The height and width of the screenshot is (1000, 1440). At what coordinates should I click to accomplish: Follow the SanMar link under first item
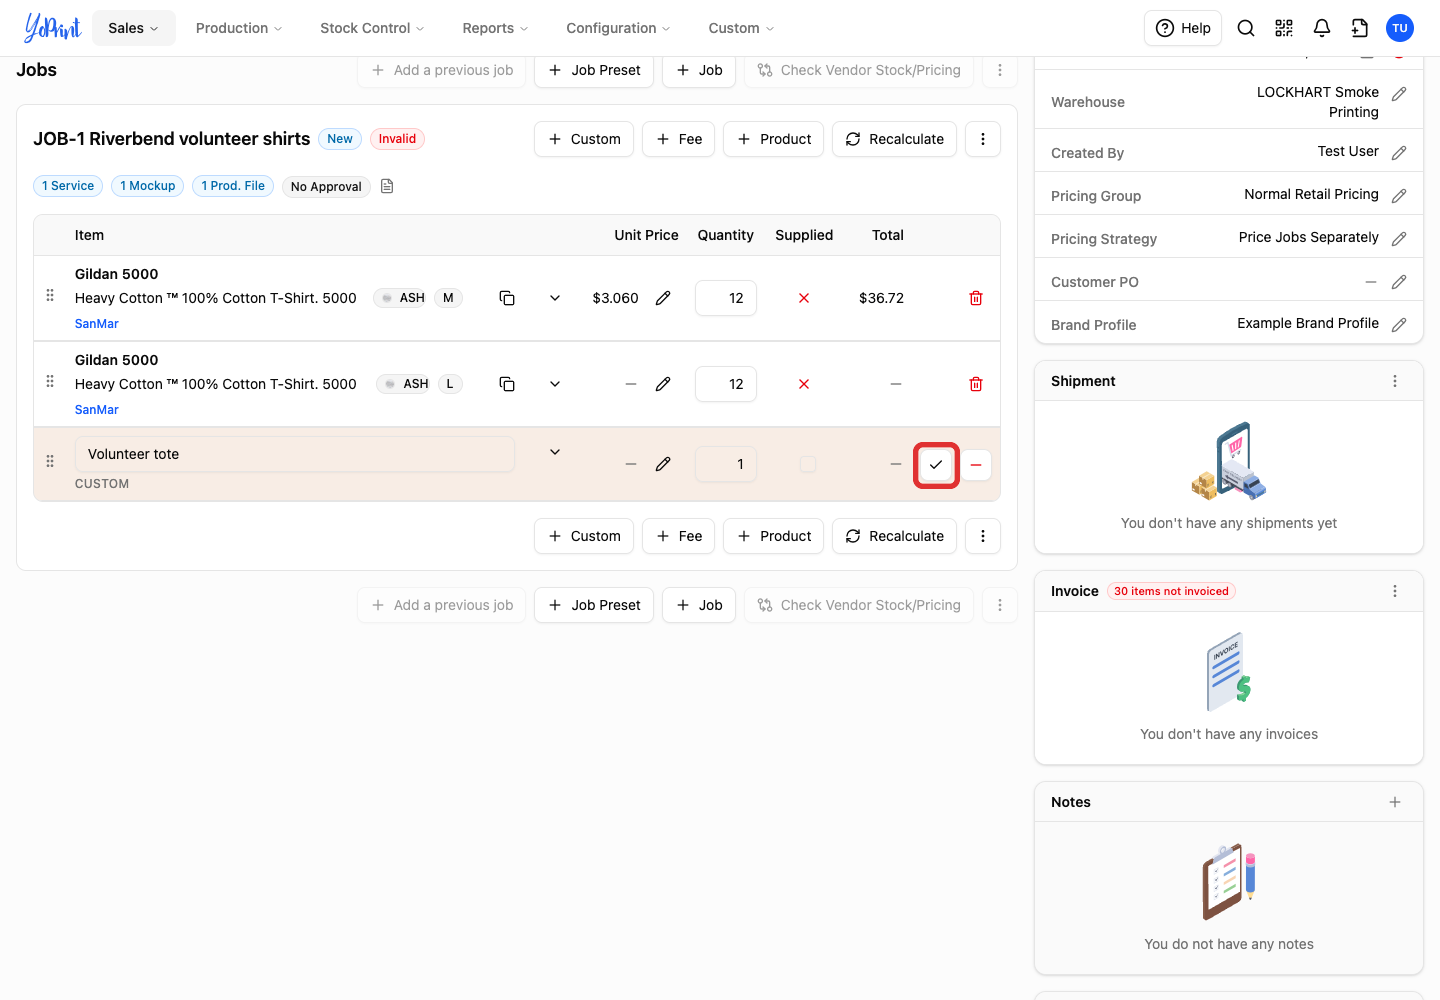(x=97, y=324)
